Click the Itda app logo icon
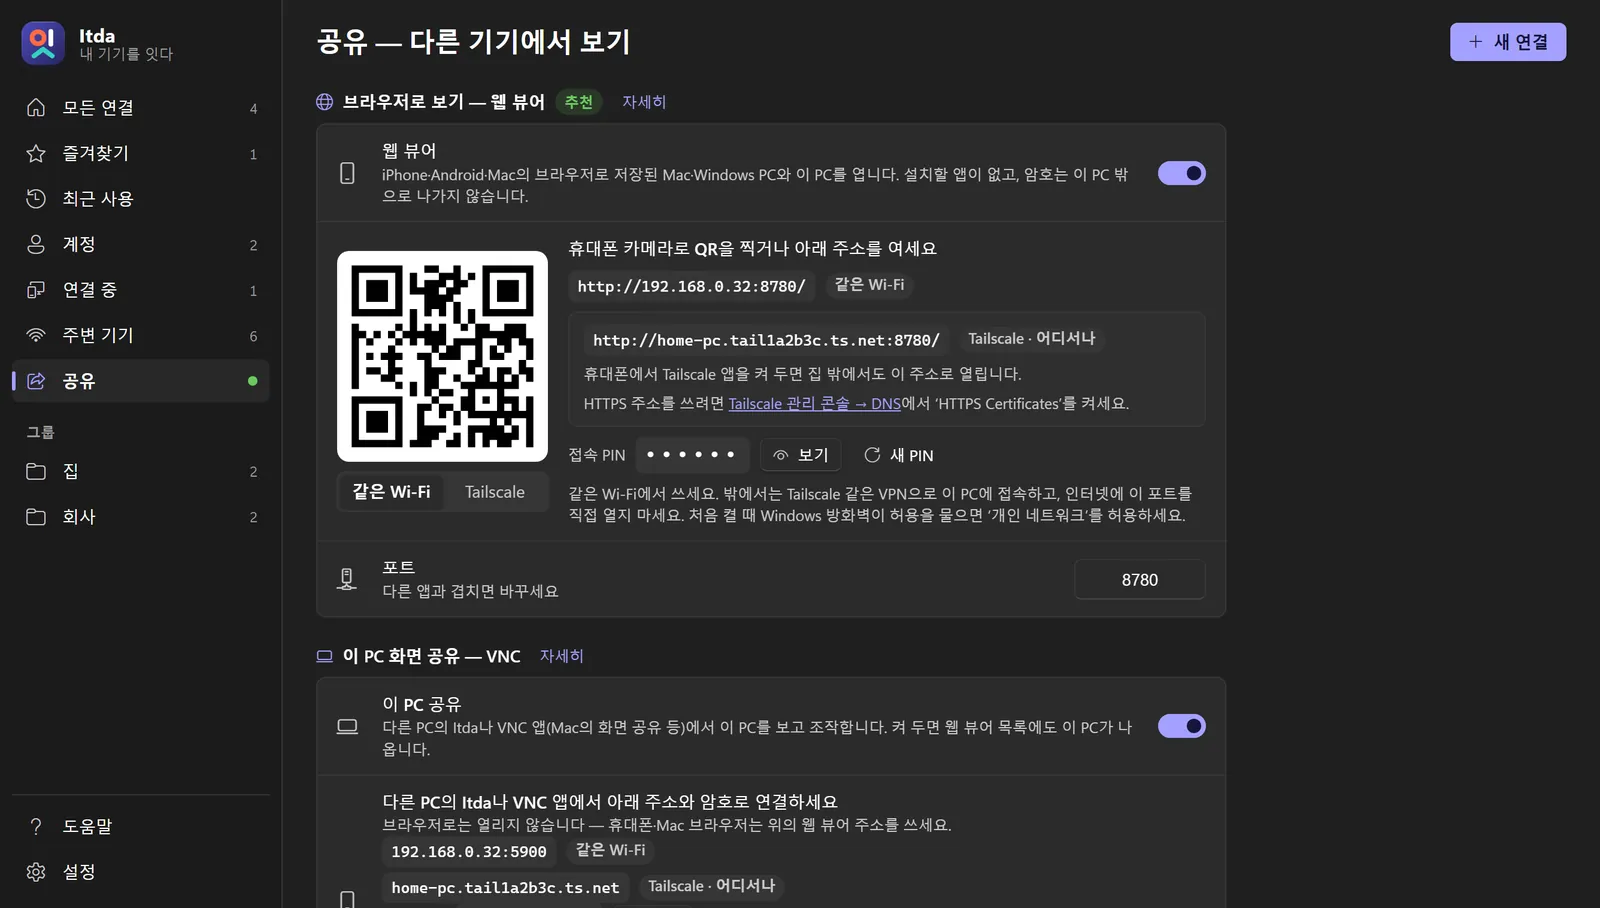This screenshot has height=908, width=1600. click(x=43, y=43)
